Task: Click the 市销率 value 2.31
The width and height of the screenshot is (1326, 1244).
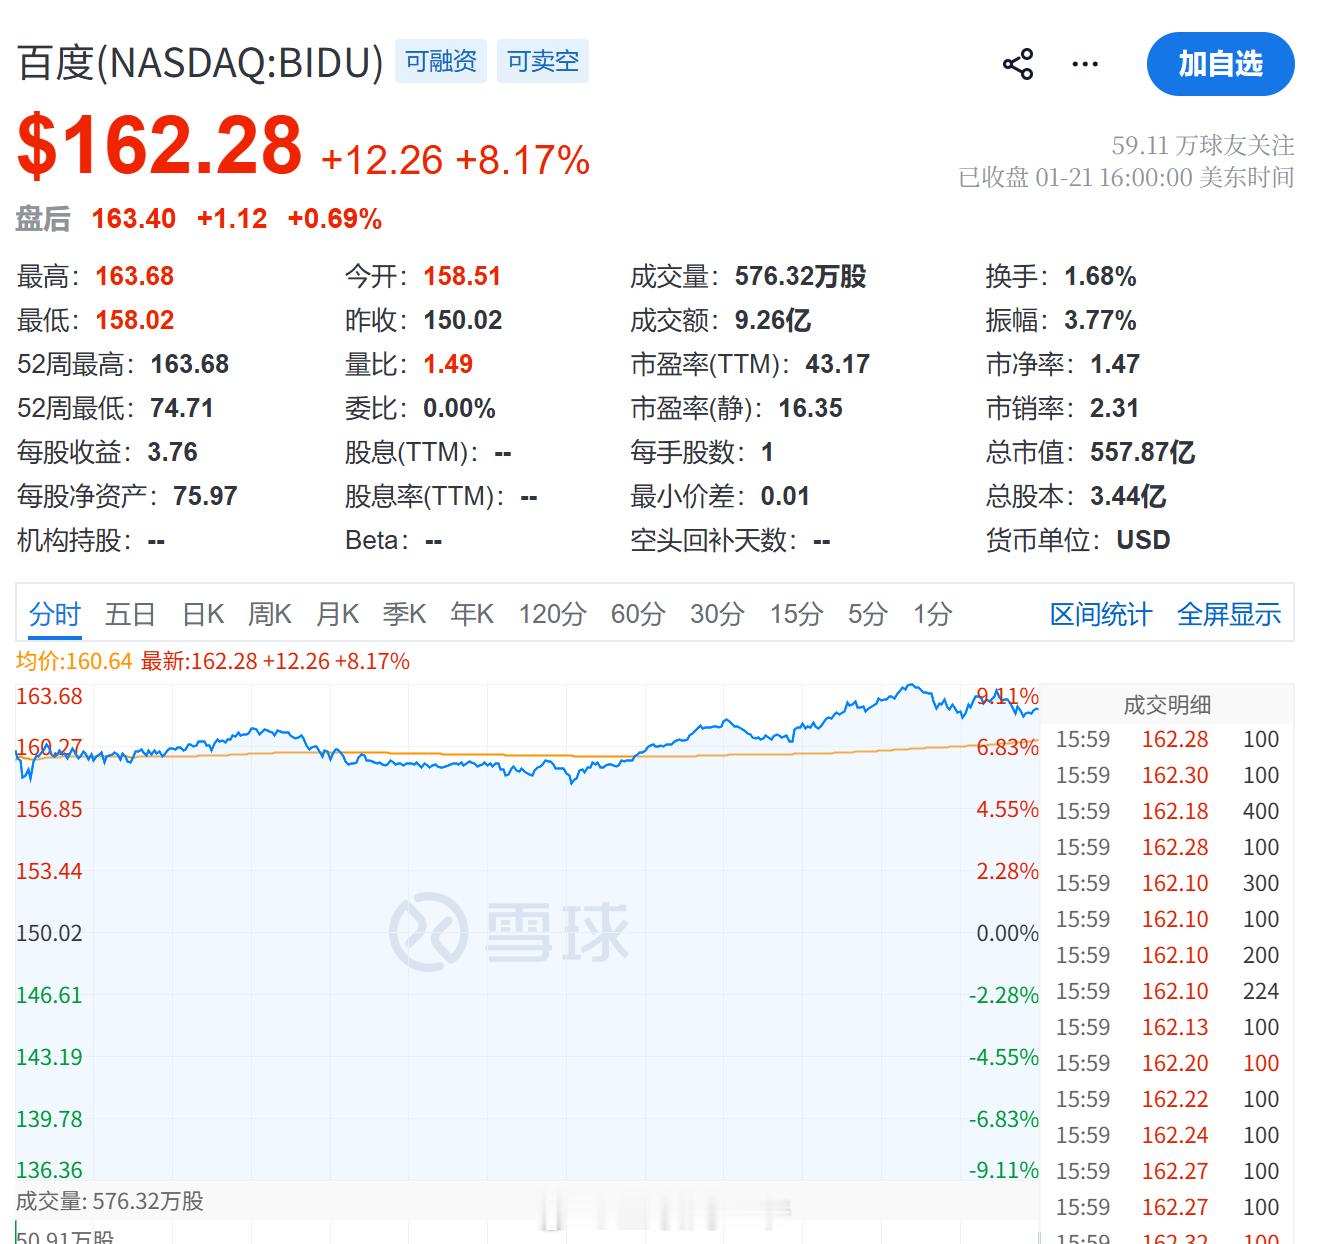Action: point(1115,409)
